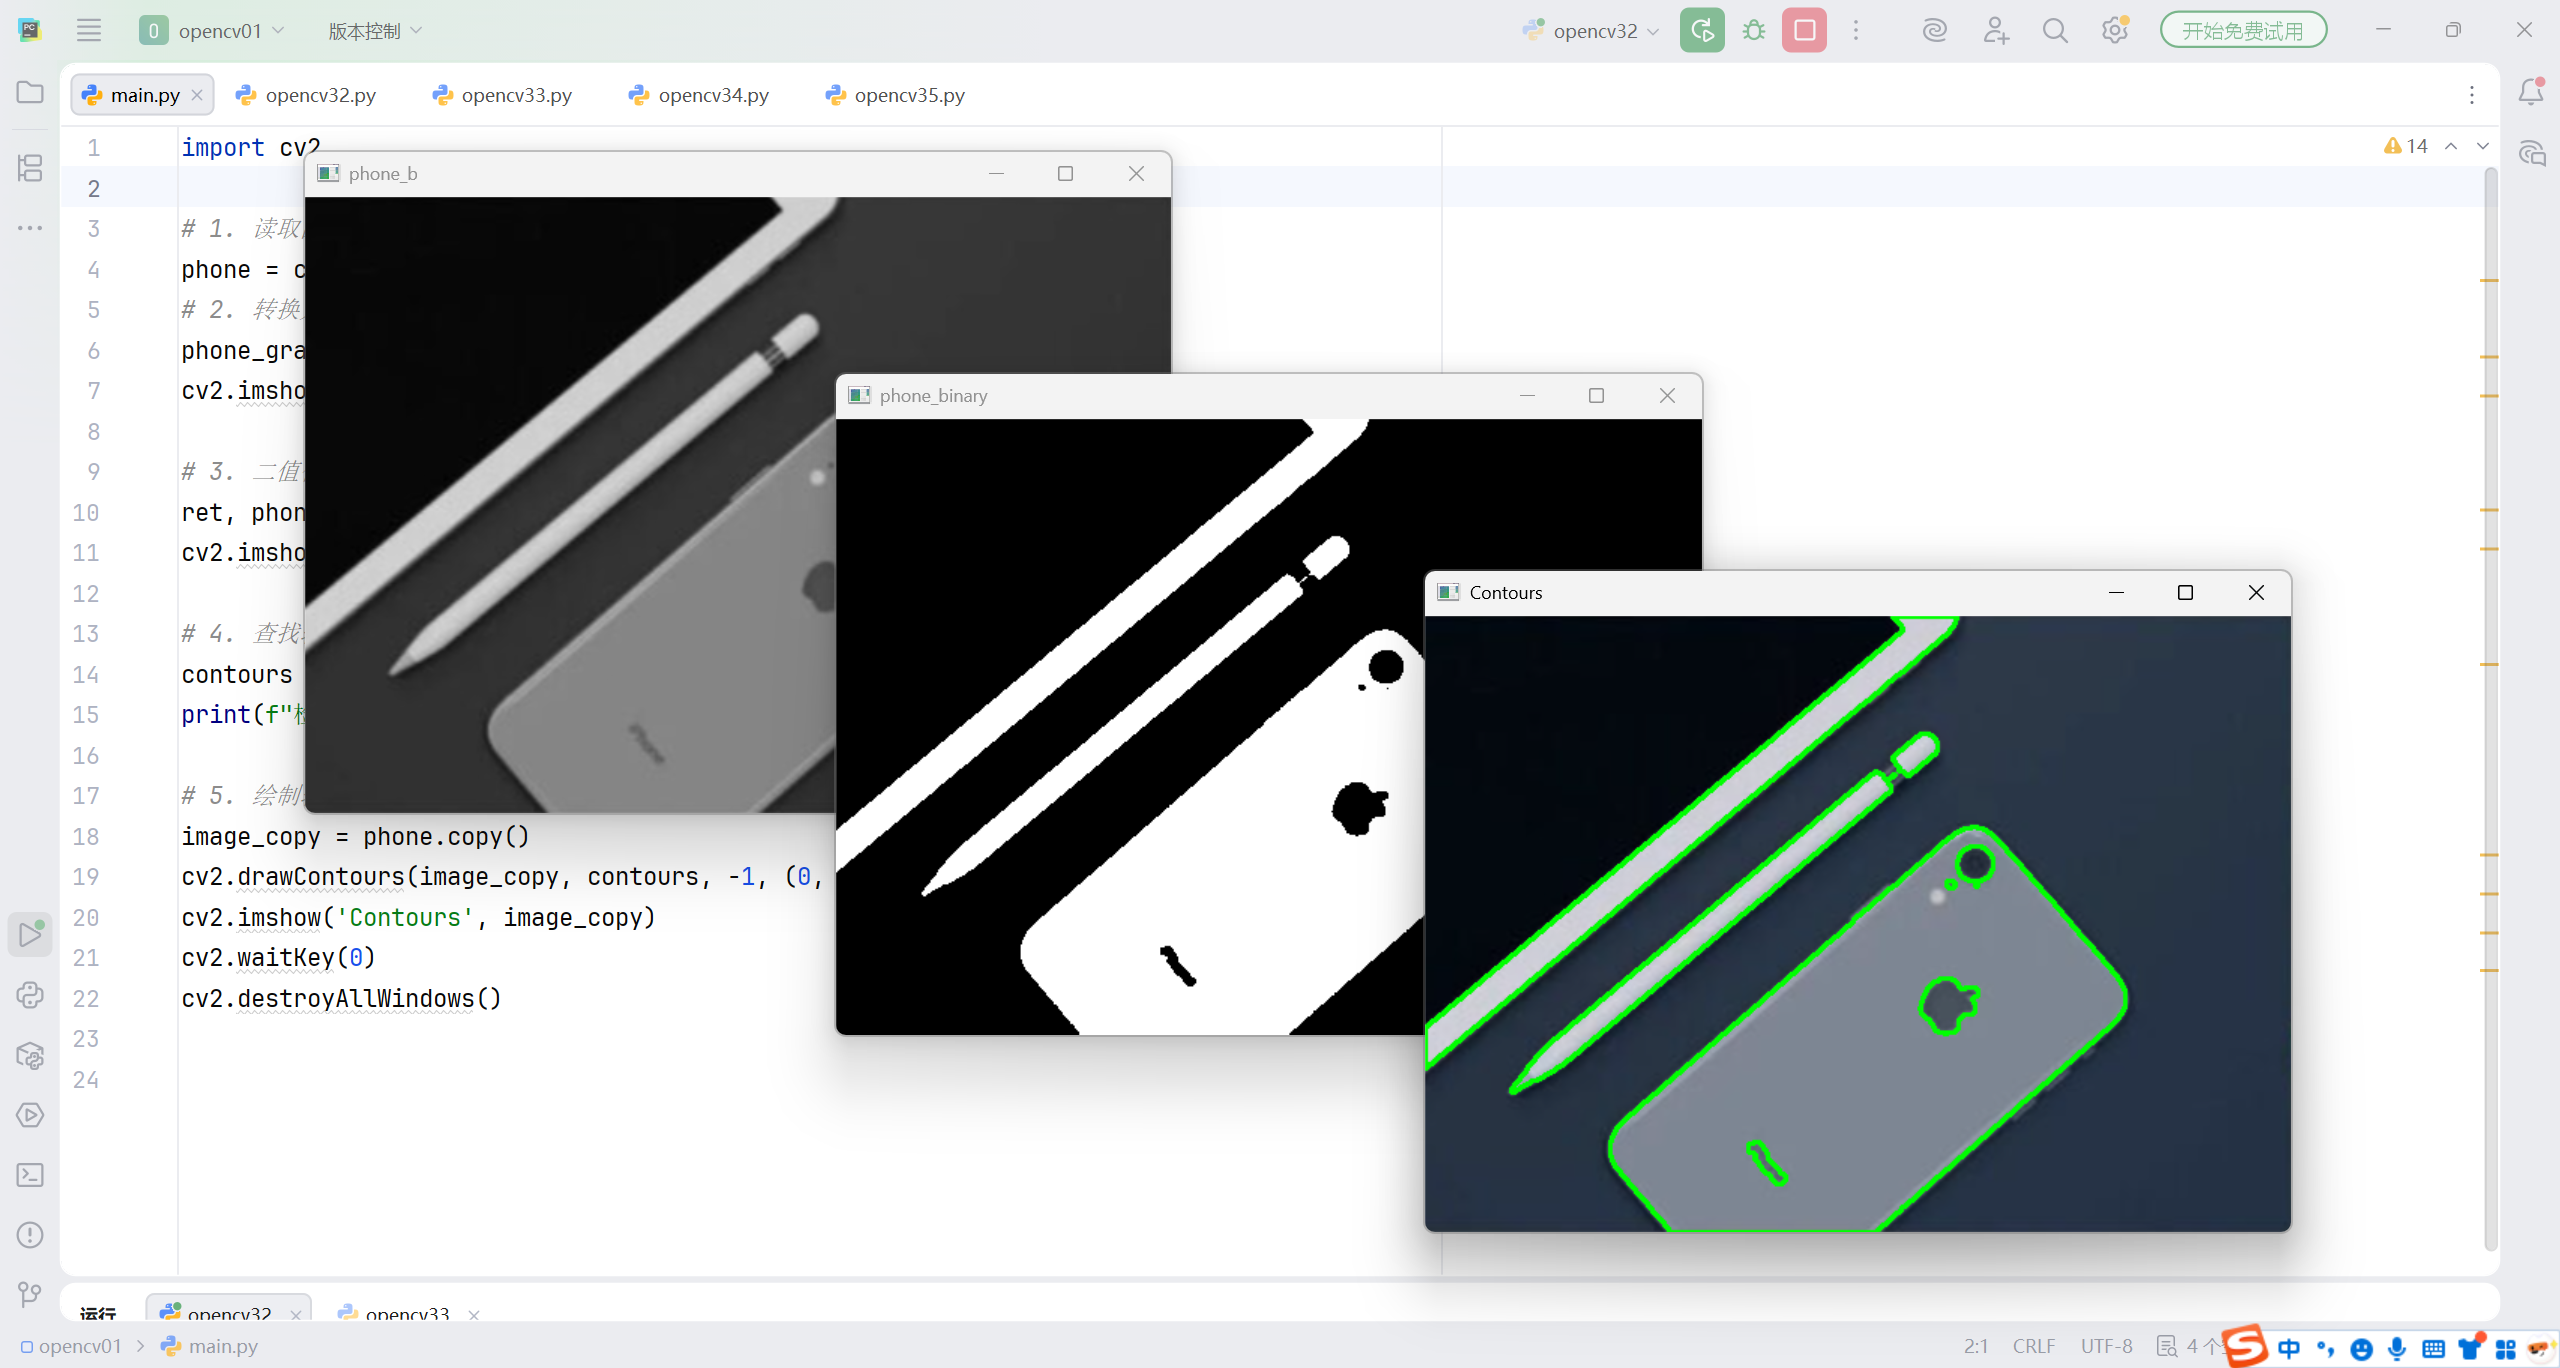Stop the running program
Viewport: 2560px width, 1368px height.
coord(1804,31)
